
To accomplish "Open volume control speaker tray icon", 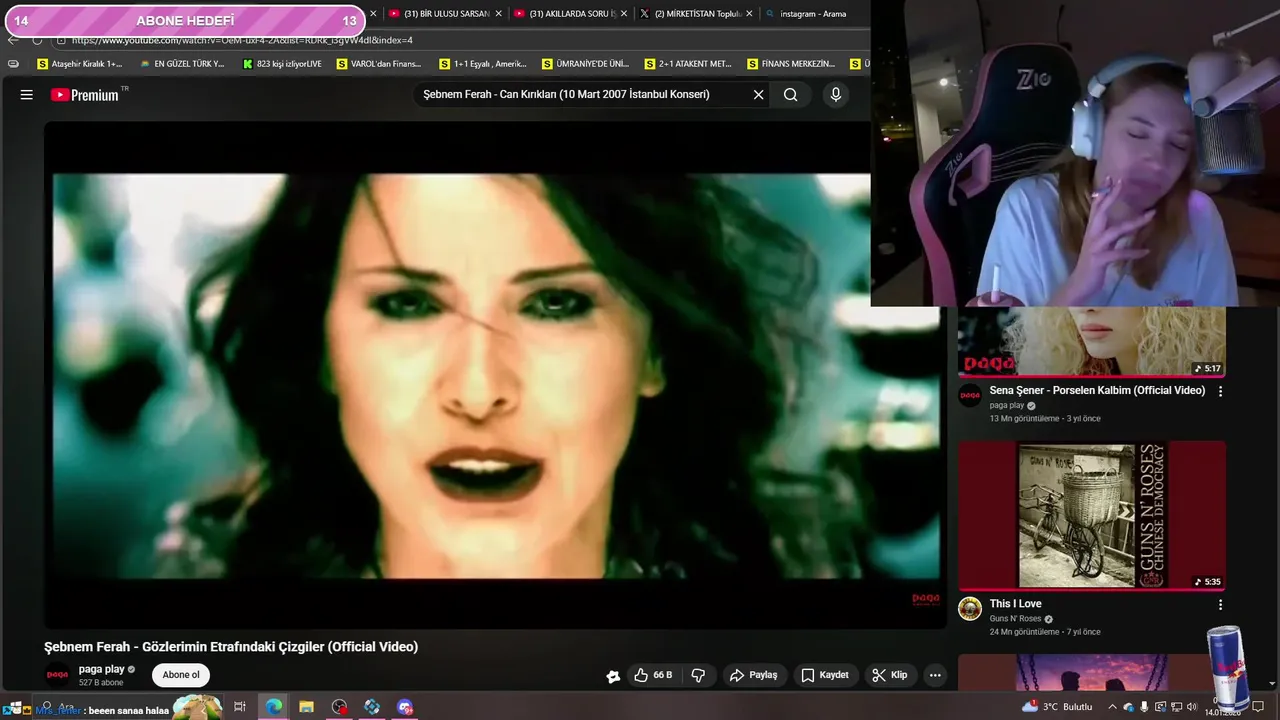I will click(1192, 707).
